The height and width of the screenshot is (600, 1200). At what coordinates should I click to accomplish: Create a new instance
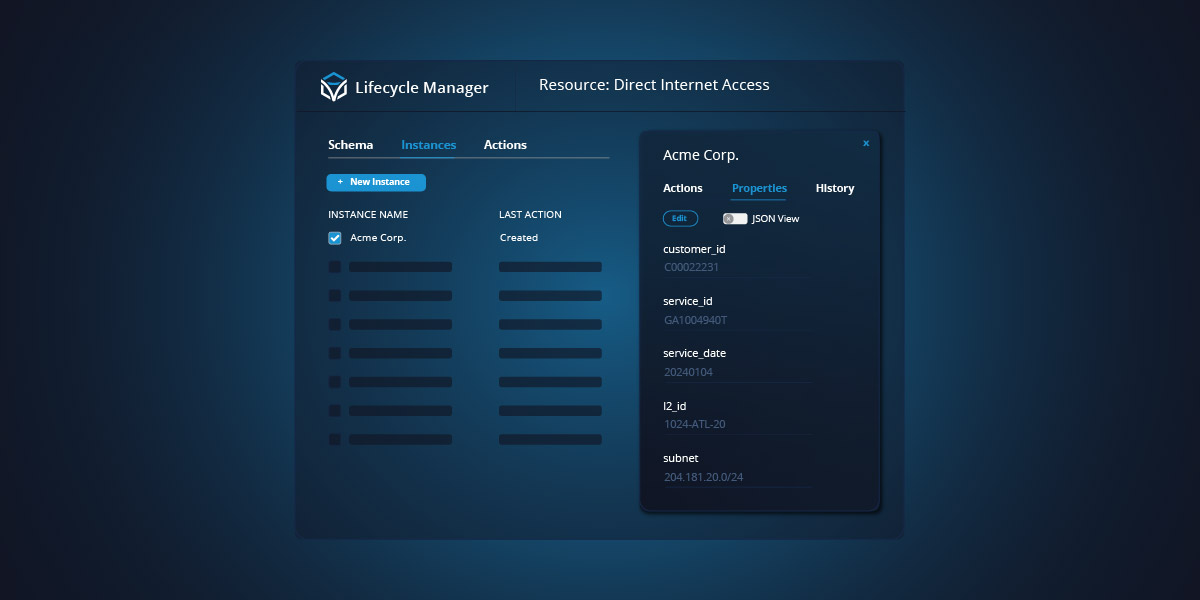click(376, 182)
